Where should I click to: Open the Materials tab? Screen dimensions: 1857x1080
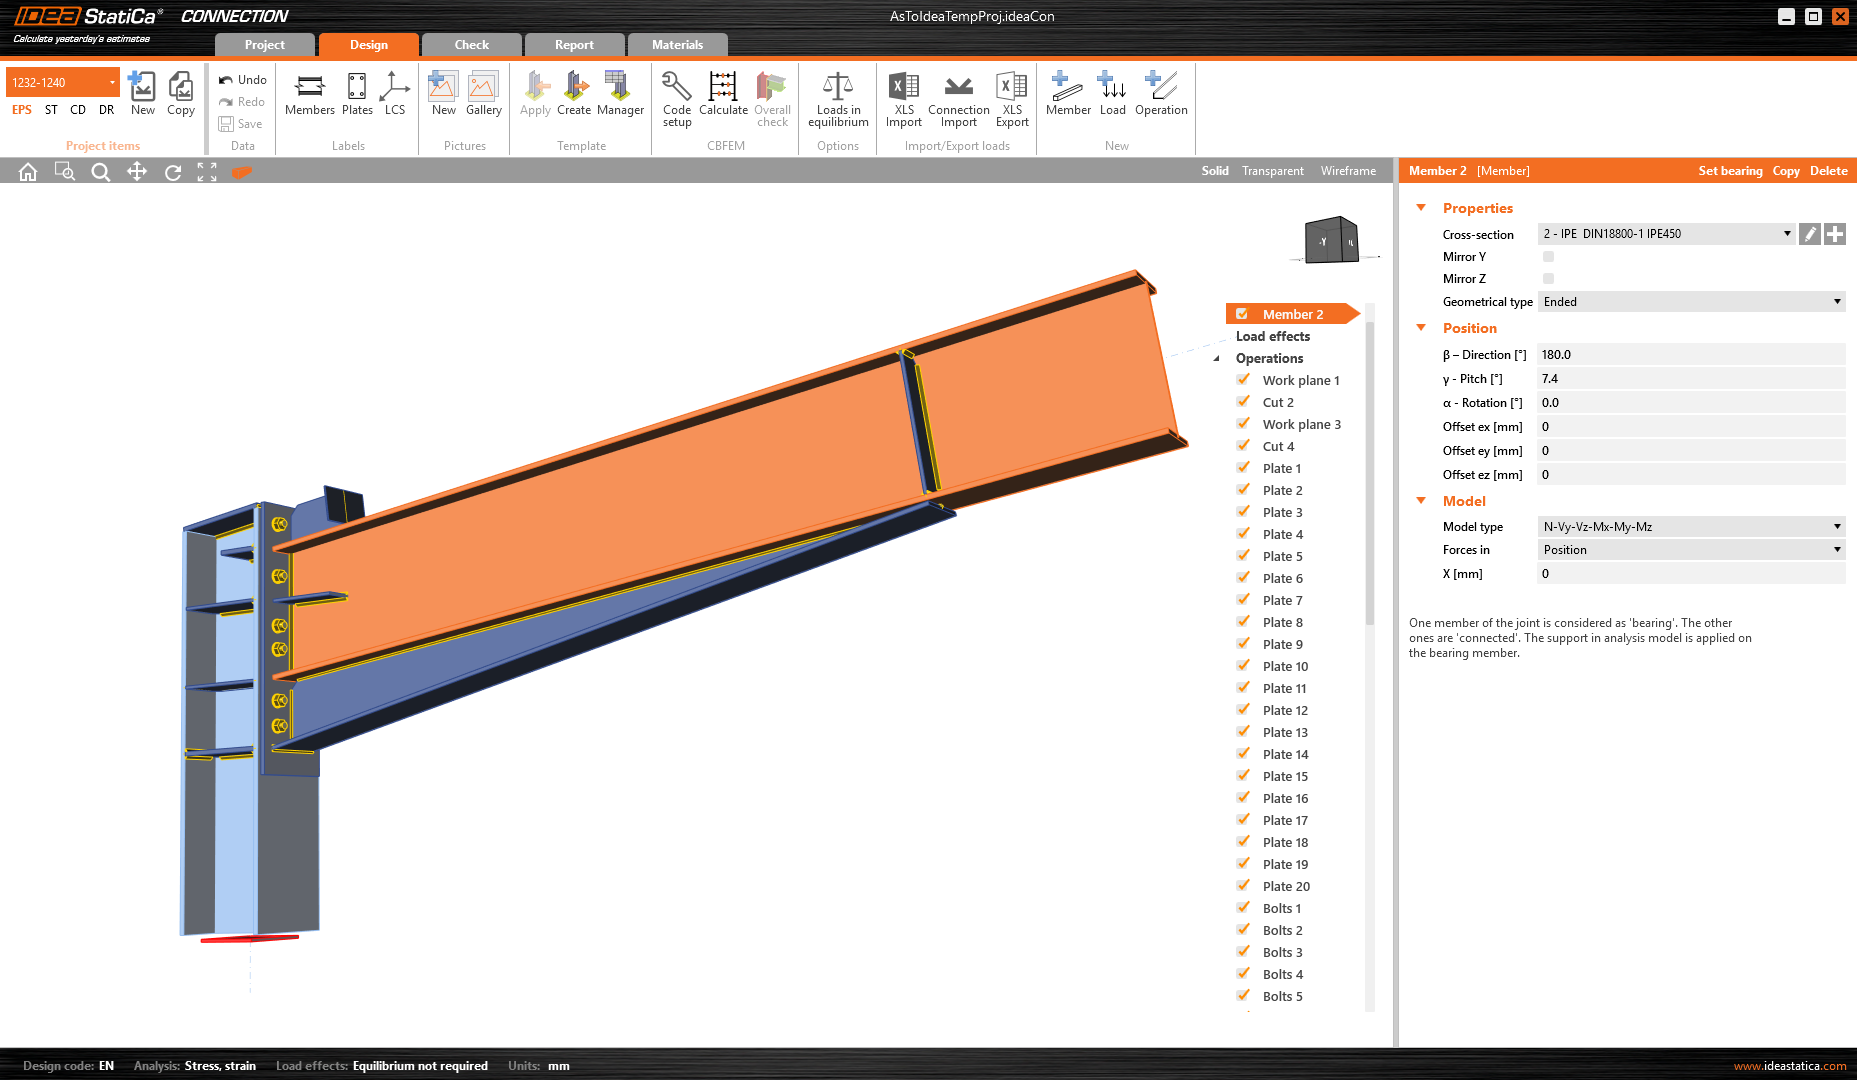coord(677,45)
